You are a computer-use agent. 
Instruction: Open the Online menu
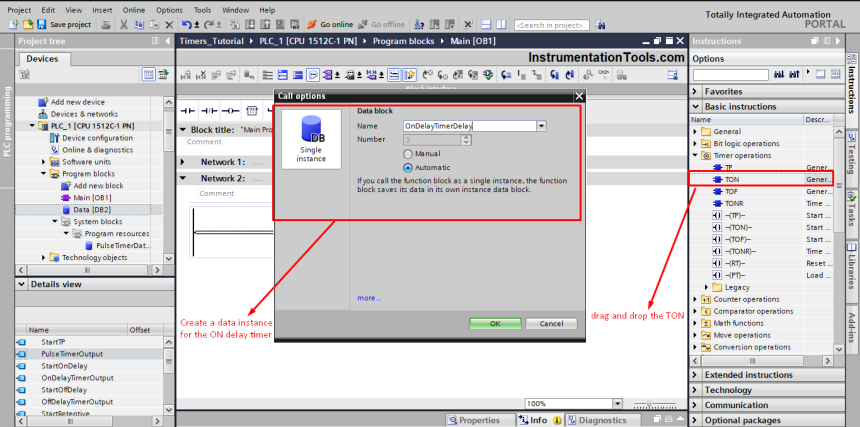point(133,9)
